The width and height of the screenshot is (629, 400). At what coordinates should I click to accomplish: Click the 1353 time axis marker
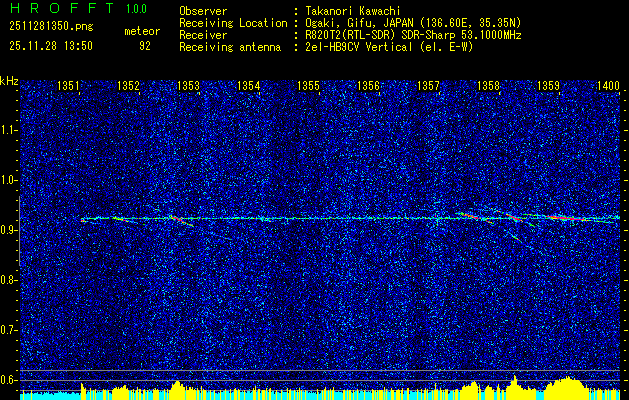(189, 85)
